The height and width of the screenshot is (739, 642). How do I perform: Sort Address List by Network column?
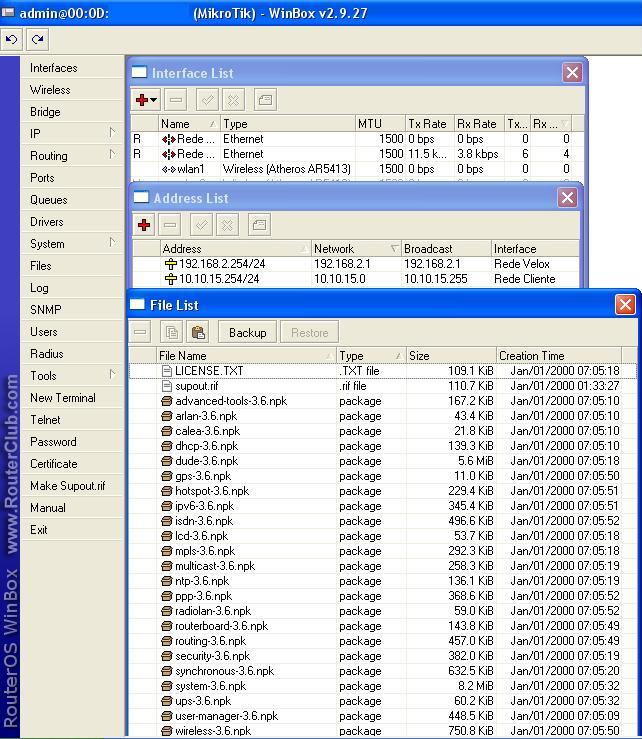[x=355, y=248]
